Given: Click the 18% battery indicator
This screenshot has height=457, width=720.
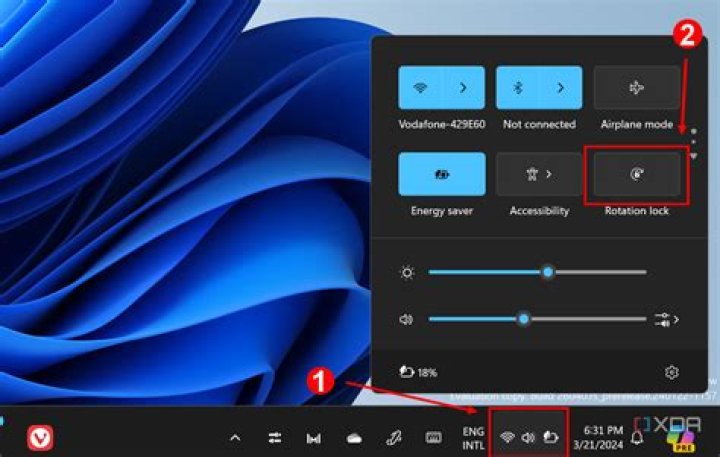Looking at the screenshot, I should (418, 372).
